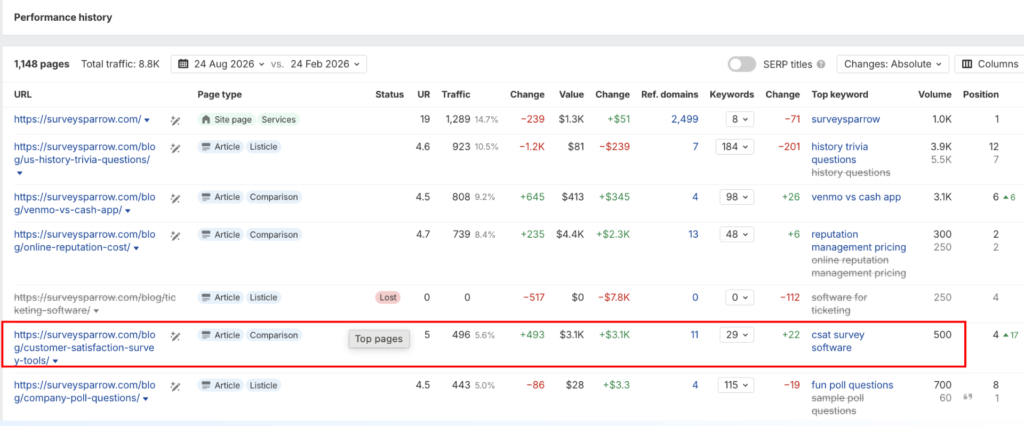This screenshot has width=1024, height=426.
Task: Open the surveysparrow top keyword link
Action: [x=846, y=120]
